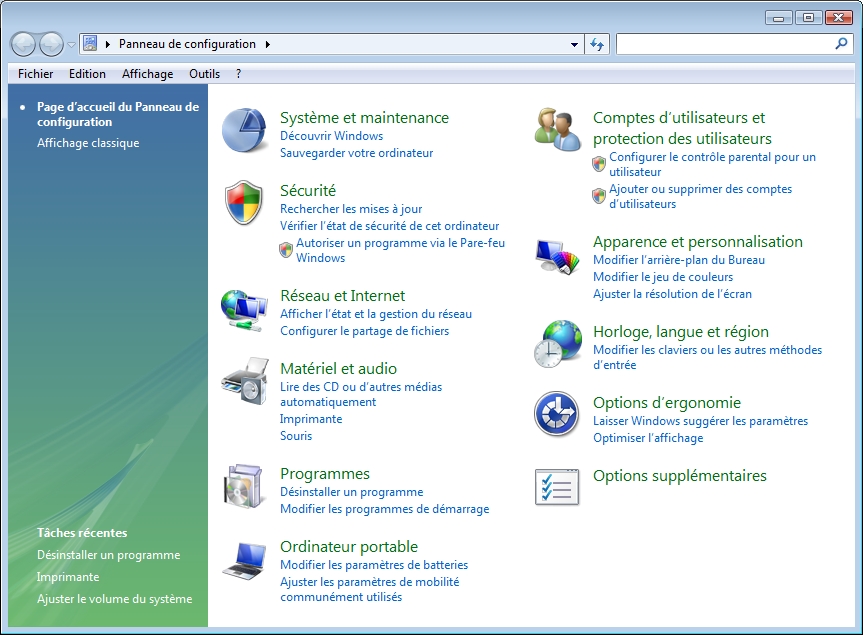The image size is (863, 635).
Task: Open the Options supplémentaires checklist icon
Action: click(x=557, y=487)
